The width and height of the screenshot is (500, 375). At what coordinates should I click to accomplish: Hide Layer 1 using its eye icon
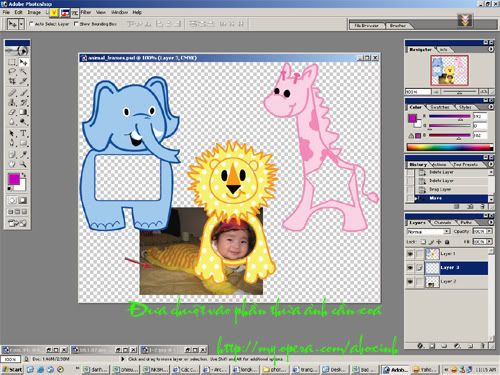click(x=410, y=254)
